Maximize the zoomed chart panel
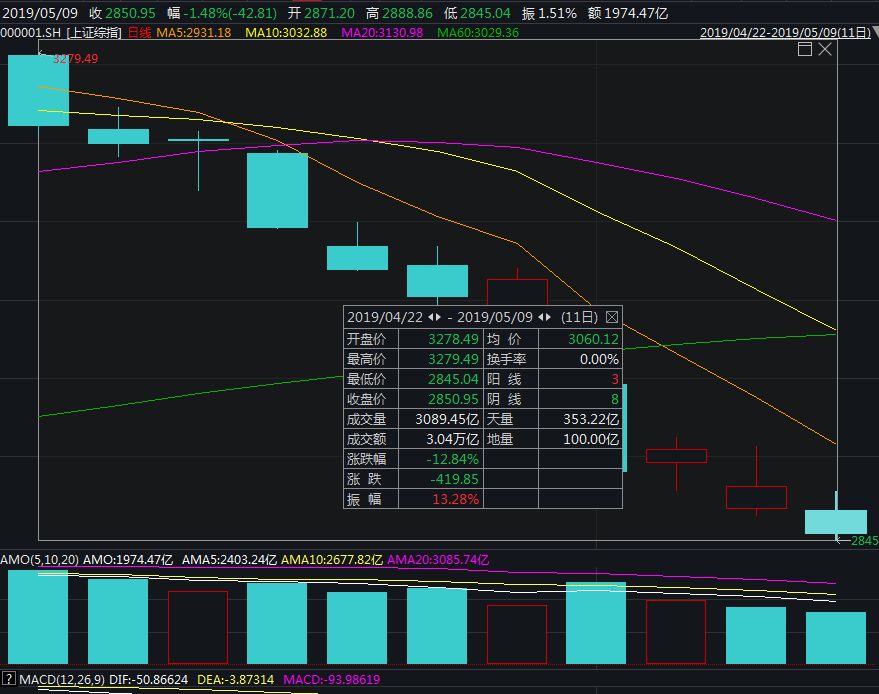The height and width of the screenshot is (694, 879). tap(804, 49)
